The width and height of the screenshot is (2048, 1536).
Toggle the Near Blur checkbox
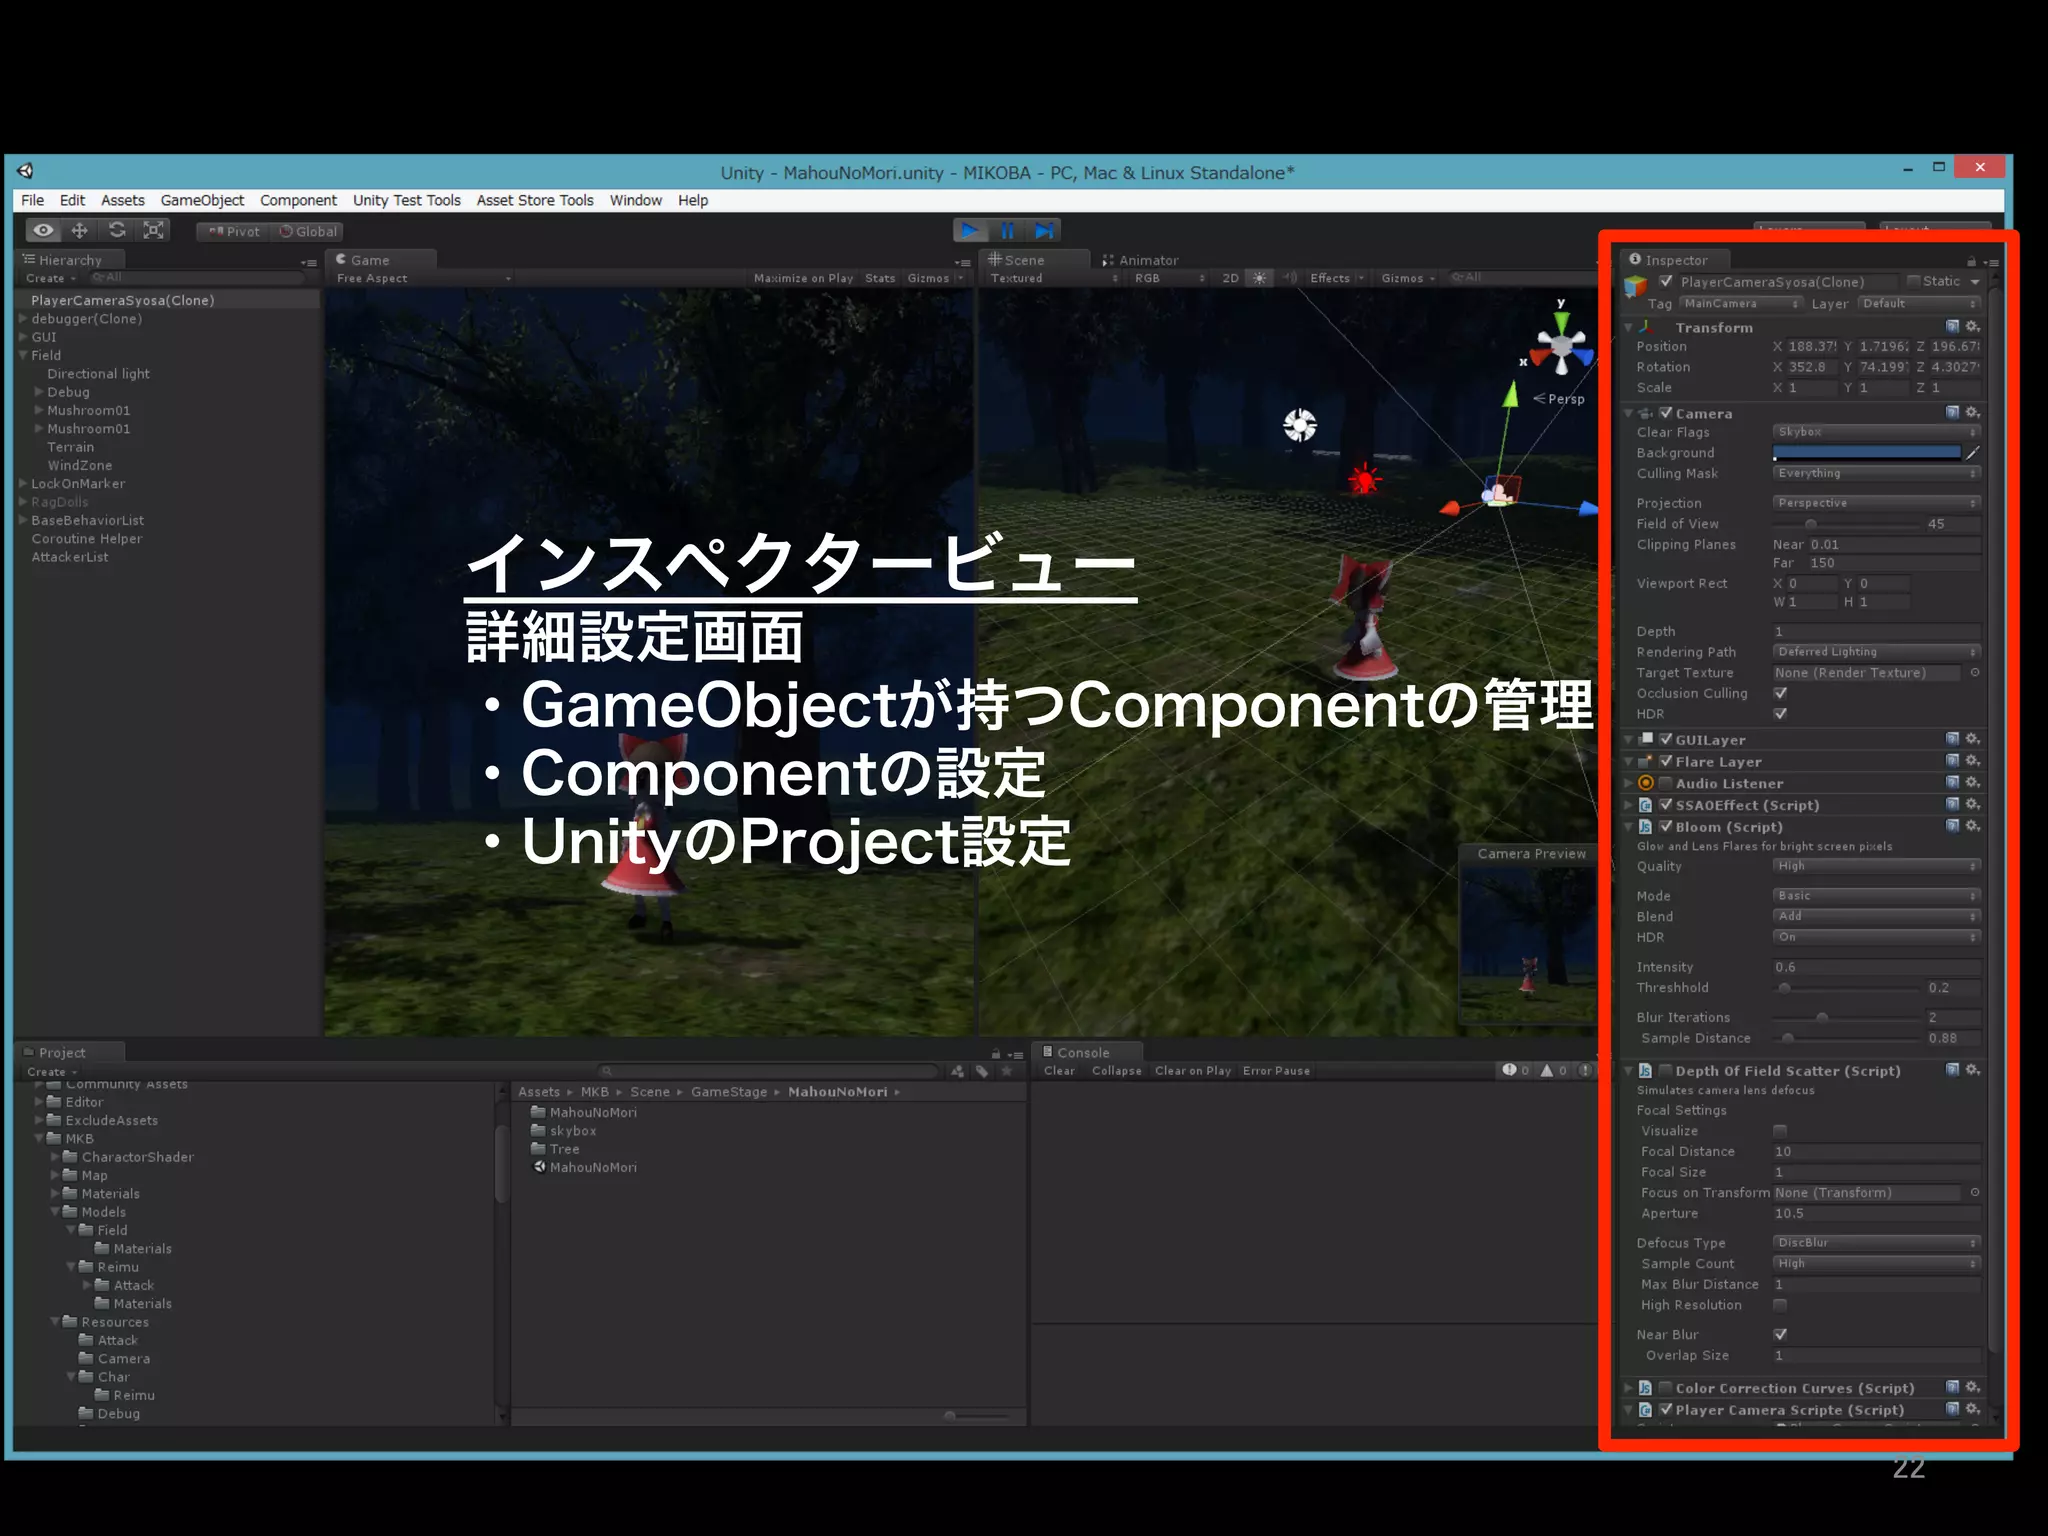tap(1780, 1335)
